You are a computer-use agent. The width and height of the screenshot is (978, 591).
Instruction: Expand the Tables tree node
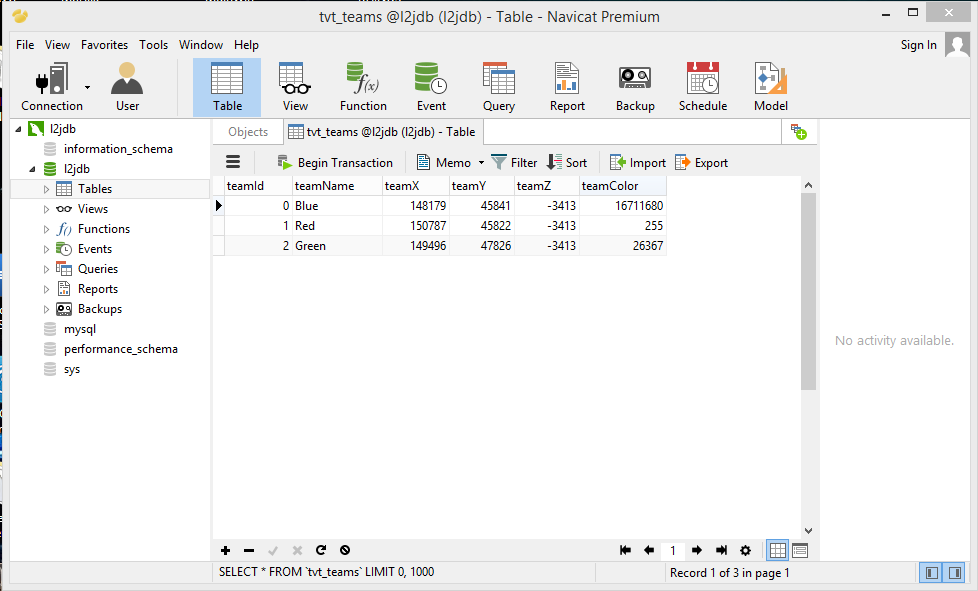(x=46, y=189)
